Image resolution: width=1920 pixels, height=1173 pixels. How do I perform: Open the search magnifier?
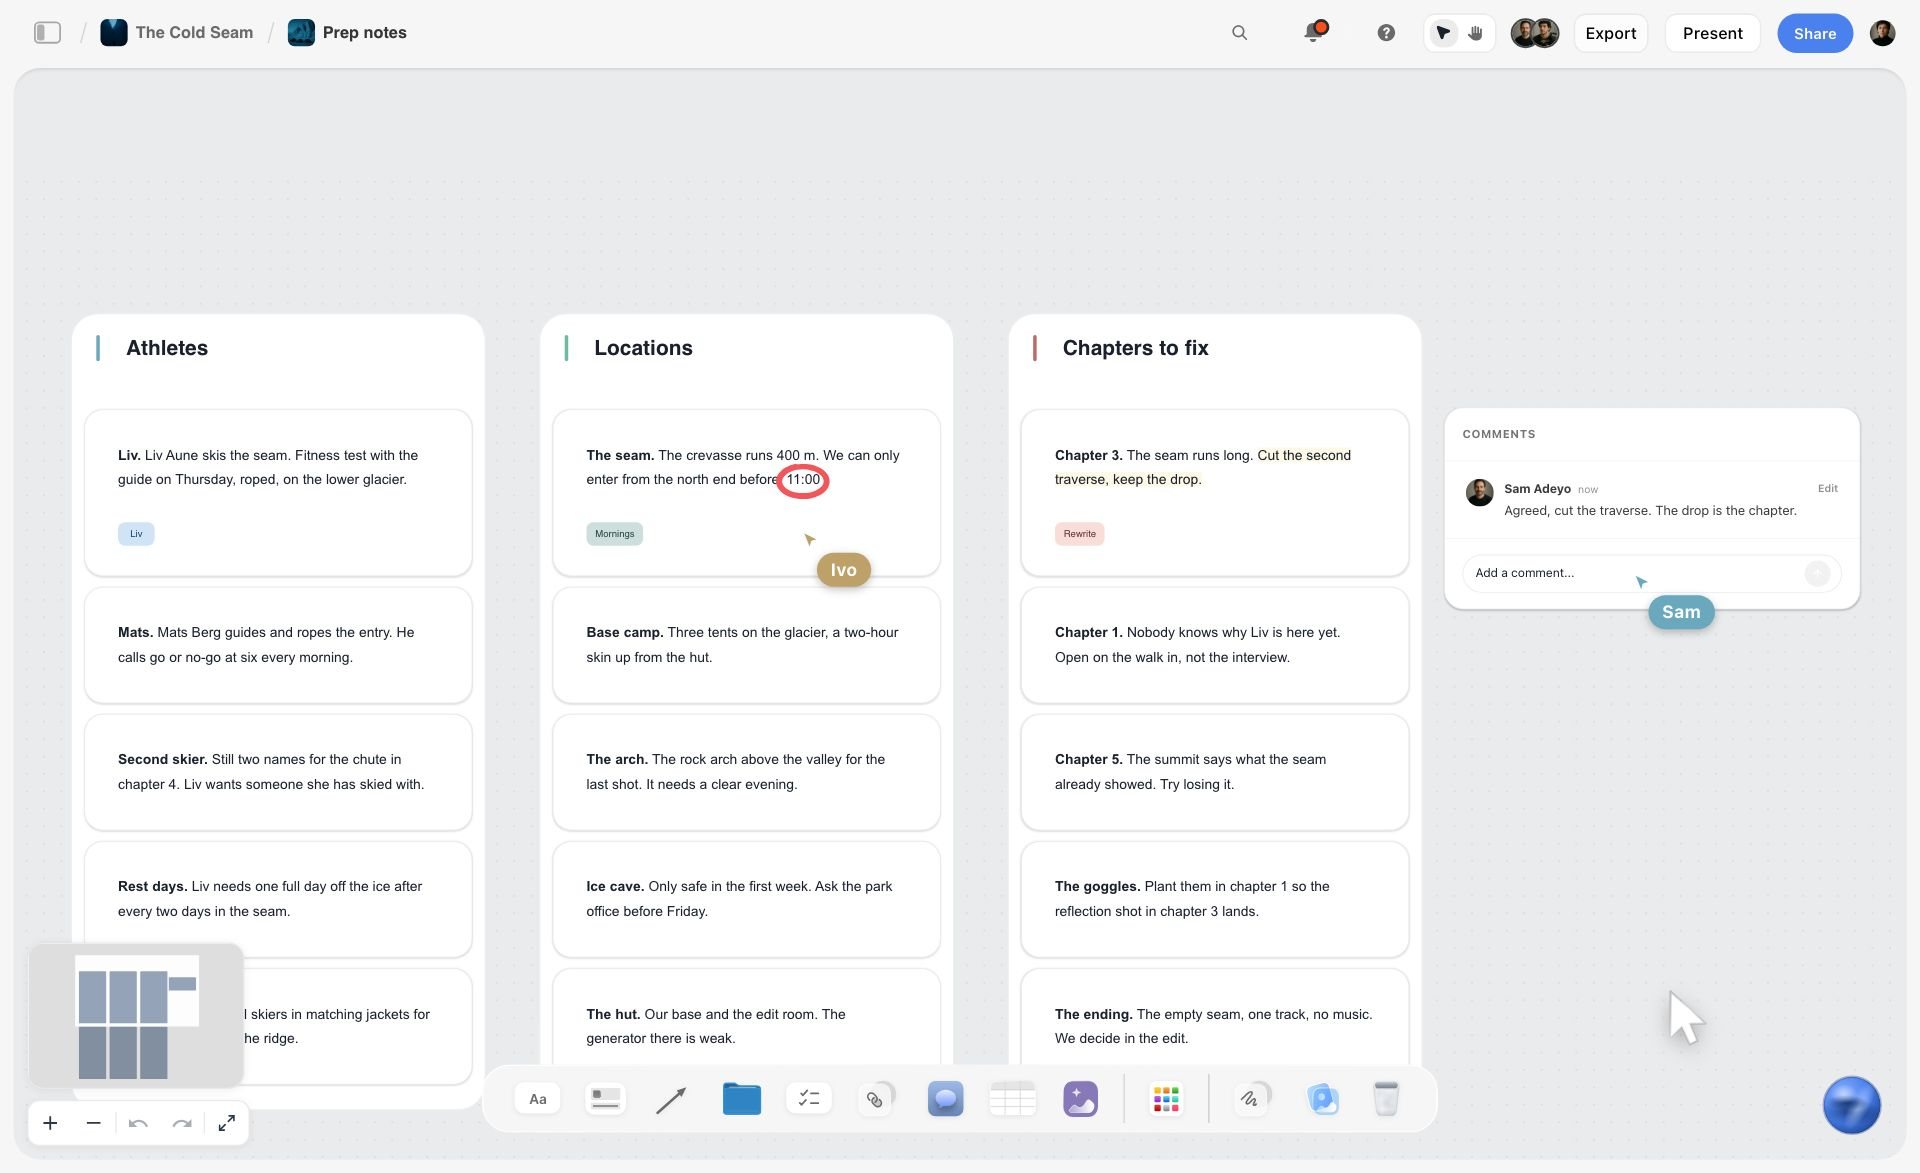[1239, 33]
